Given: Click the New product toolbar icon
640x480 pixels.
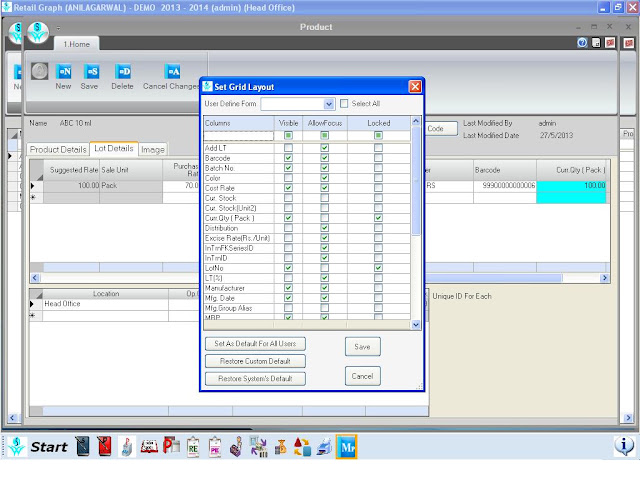Looking at the screenshot, I should [x=64, y=72].
